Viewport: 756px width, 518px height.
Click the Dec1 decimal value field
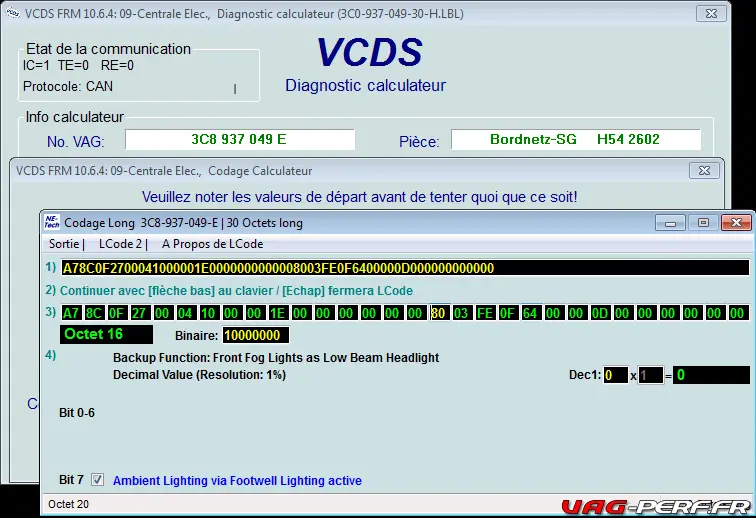click(616, 375)
